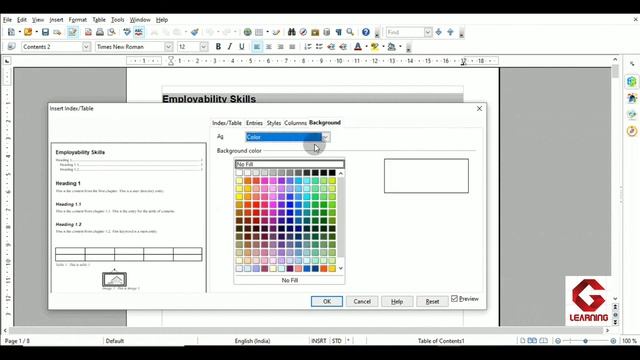Open the font size 12 dropdown
The width and height of the screenshot is (640, 360).
pos(203,47)
